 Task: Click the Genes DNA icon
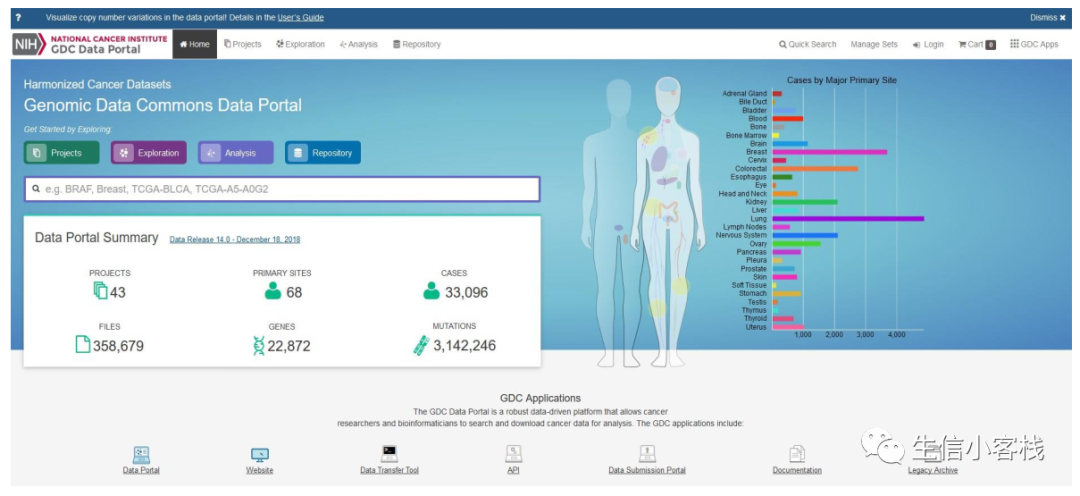(259, 345)
